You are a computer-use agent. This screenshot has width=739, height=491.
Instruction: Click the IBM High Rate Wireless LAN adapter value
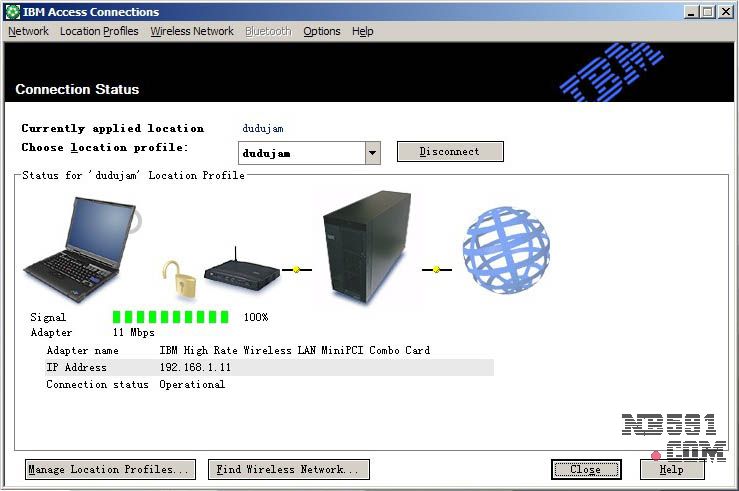pyautogui.click(x=295, y=351)
